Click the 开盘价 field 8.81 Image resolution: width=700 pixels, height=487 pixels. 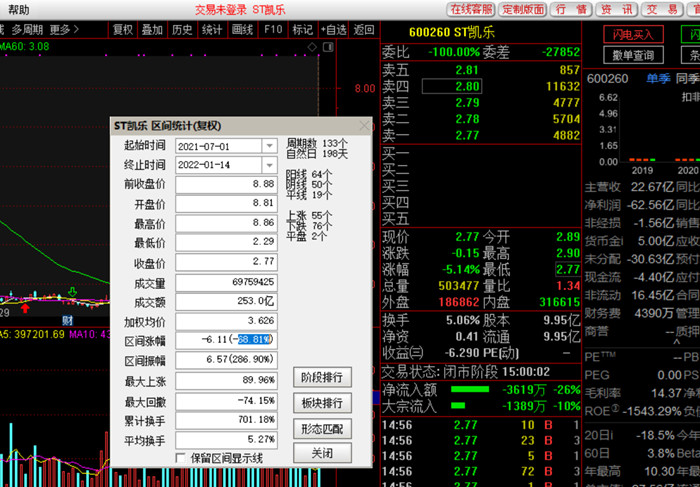tap(226, 204)
